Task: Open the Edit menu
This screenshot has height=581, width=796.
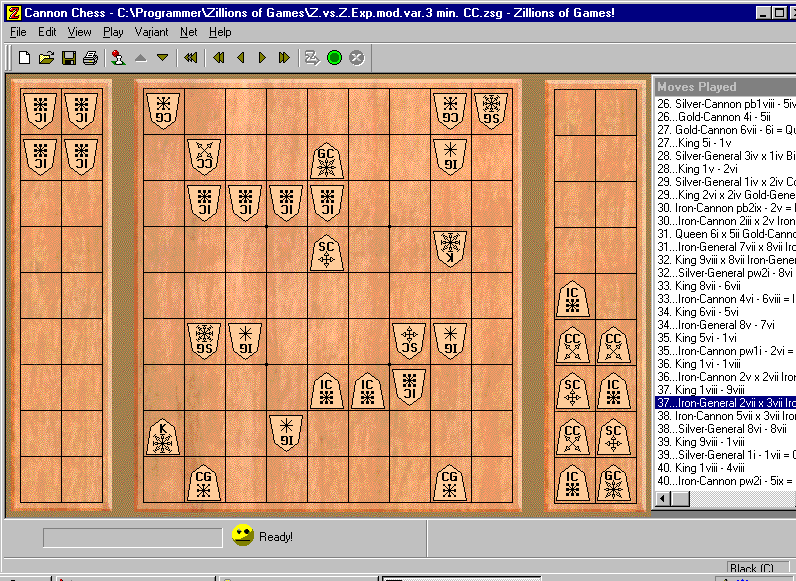Action: coord(47,32)
